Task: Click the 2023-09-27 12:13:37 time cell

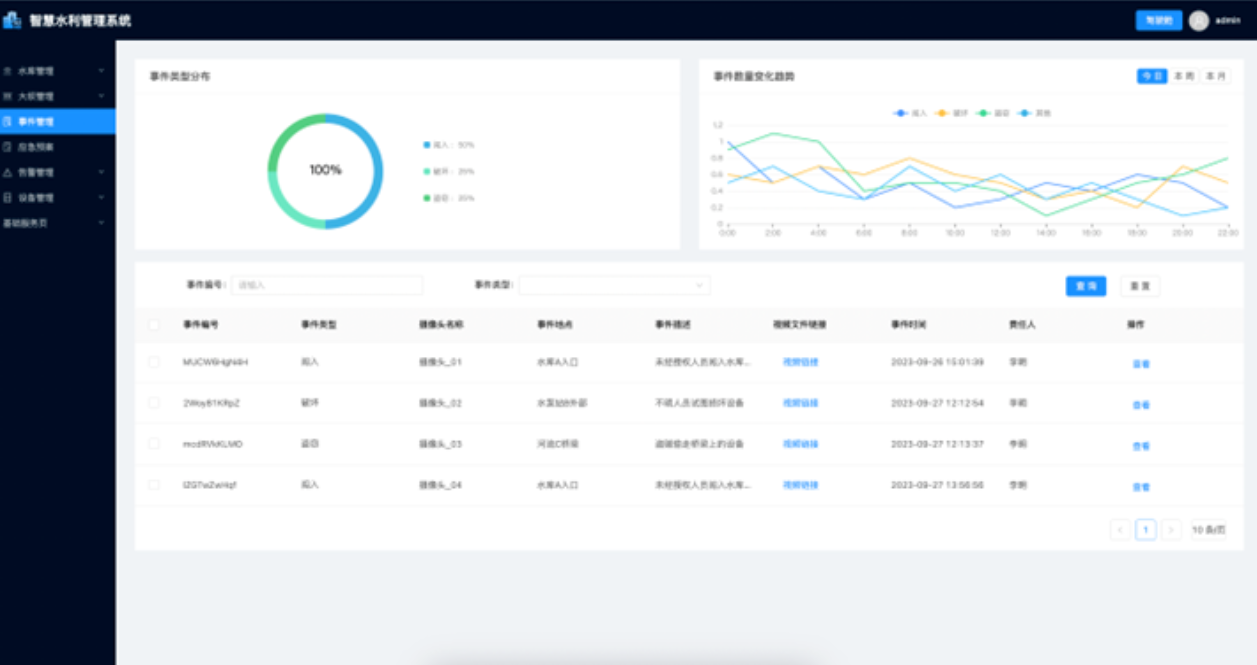Action: click(x=937, y=443)
